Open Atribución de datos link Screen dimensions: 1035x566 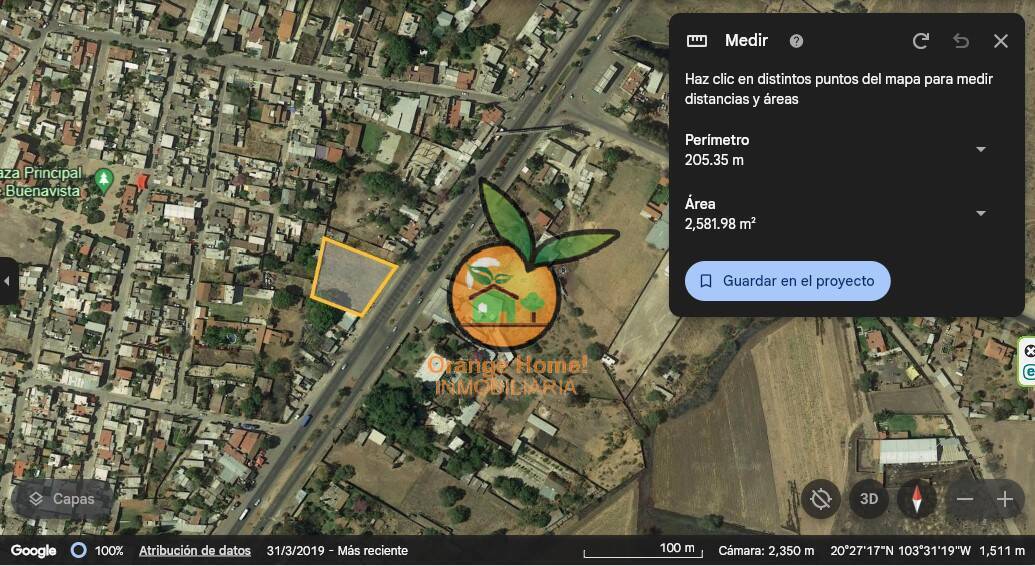pos(195,550)
